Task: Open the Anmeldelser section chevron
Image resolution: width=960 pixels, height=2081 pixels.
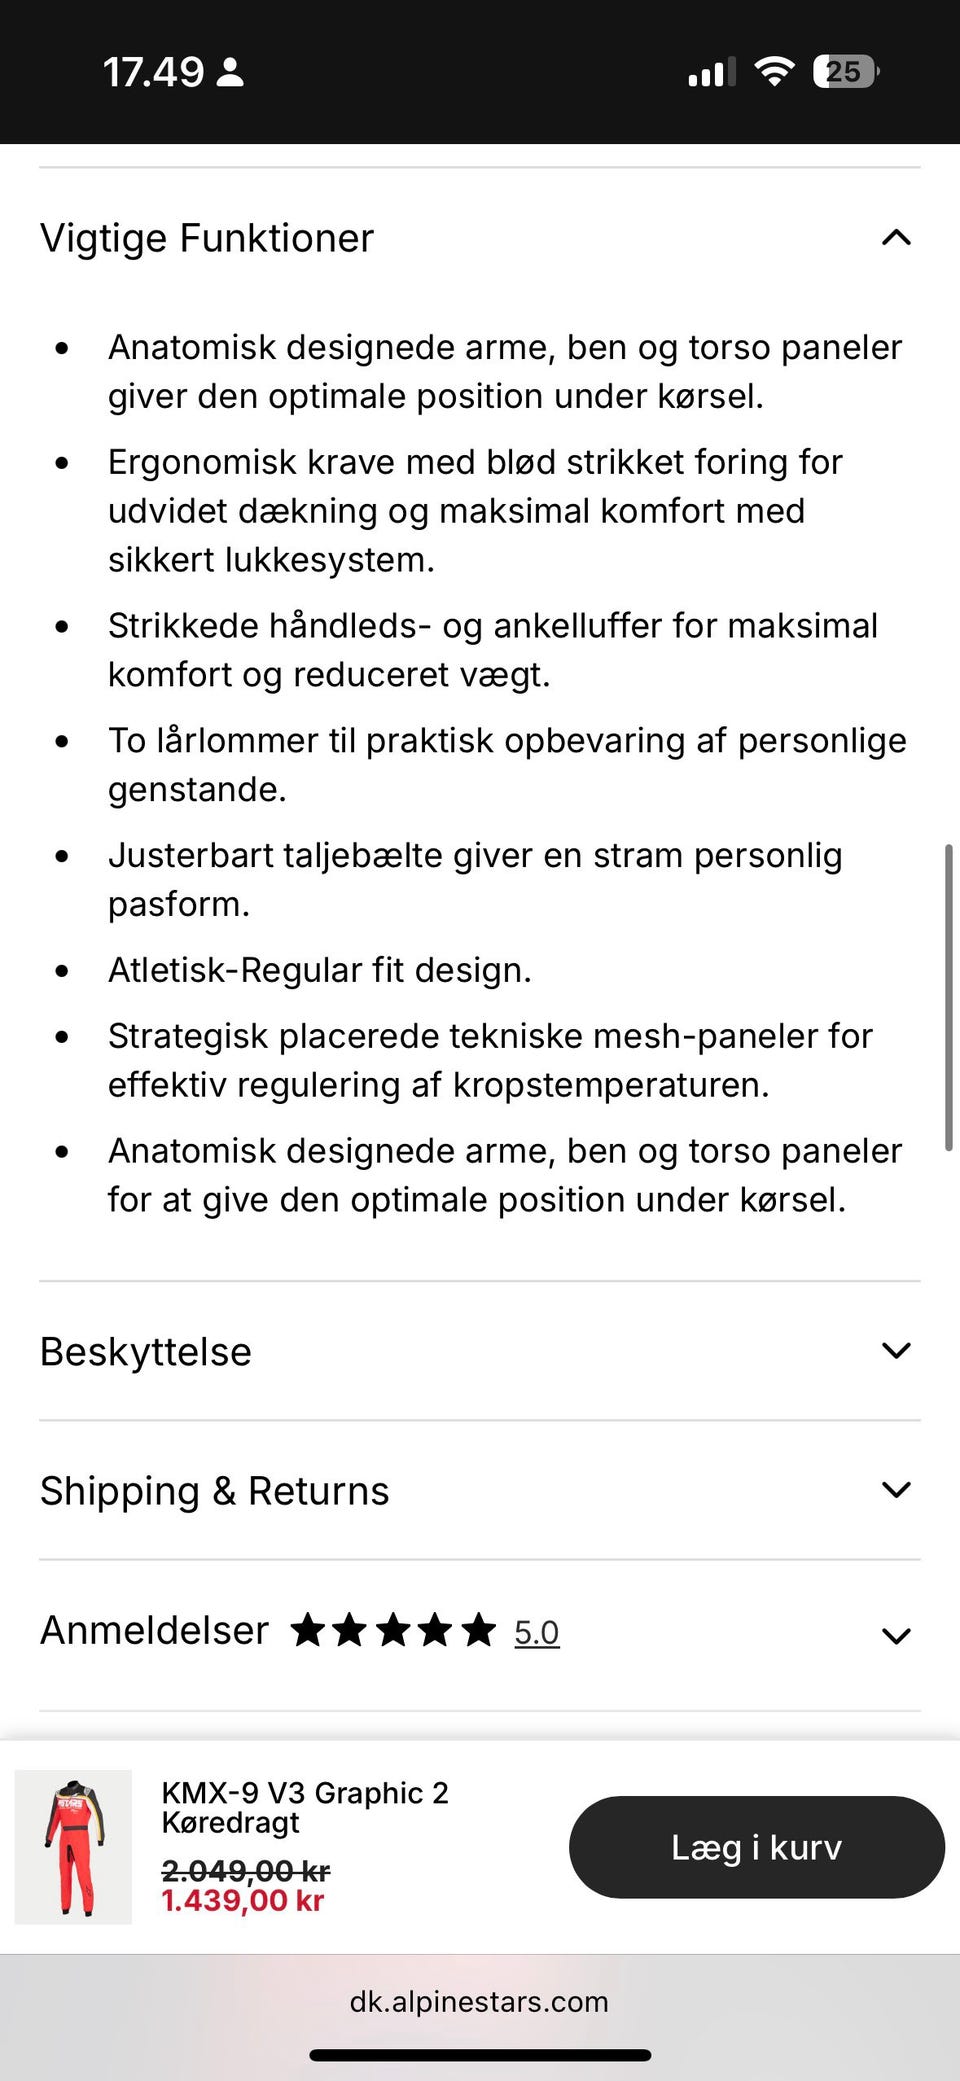Action: tap(896, 1636)
